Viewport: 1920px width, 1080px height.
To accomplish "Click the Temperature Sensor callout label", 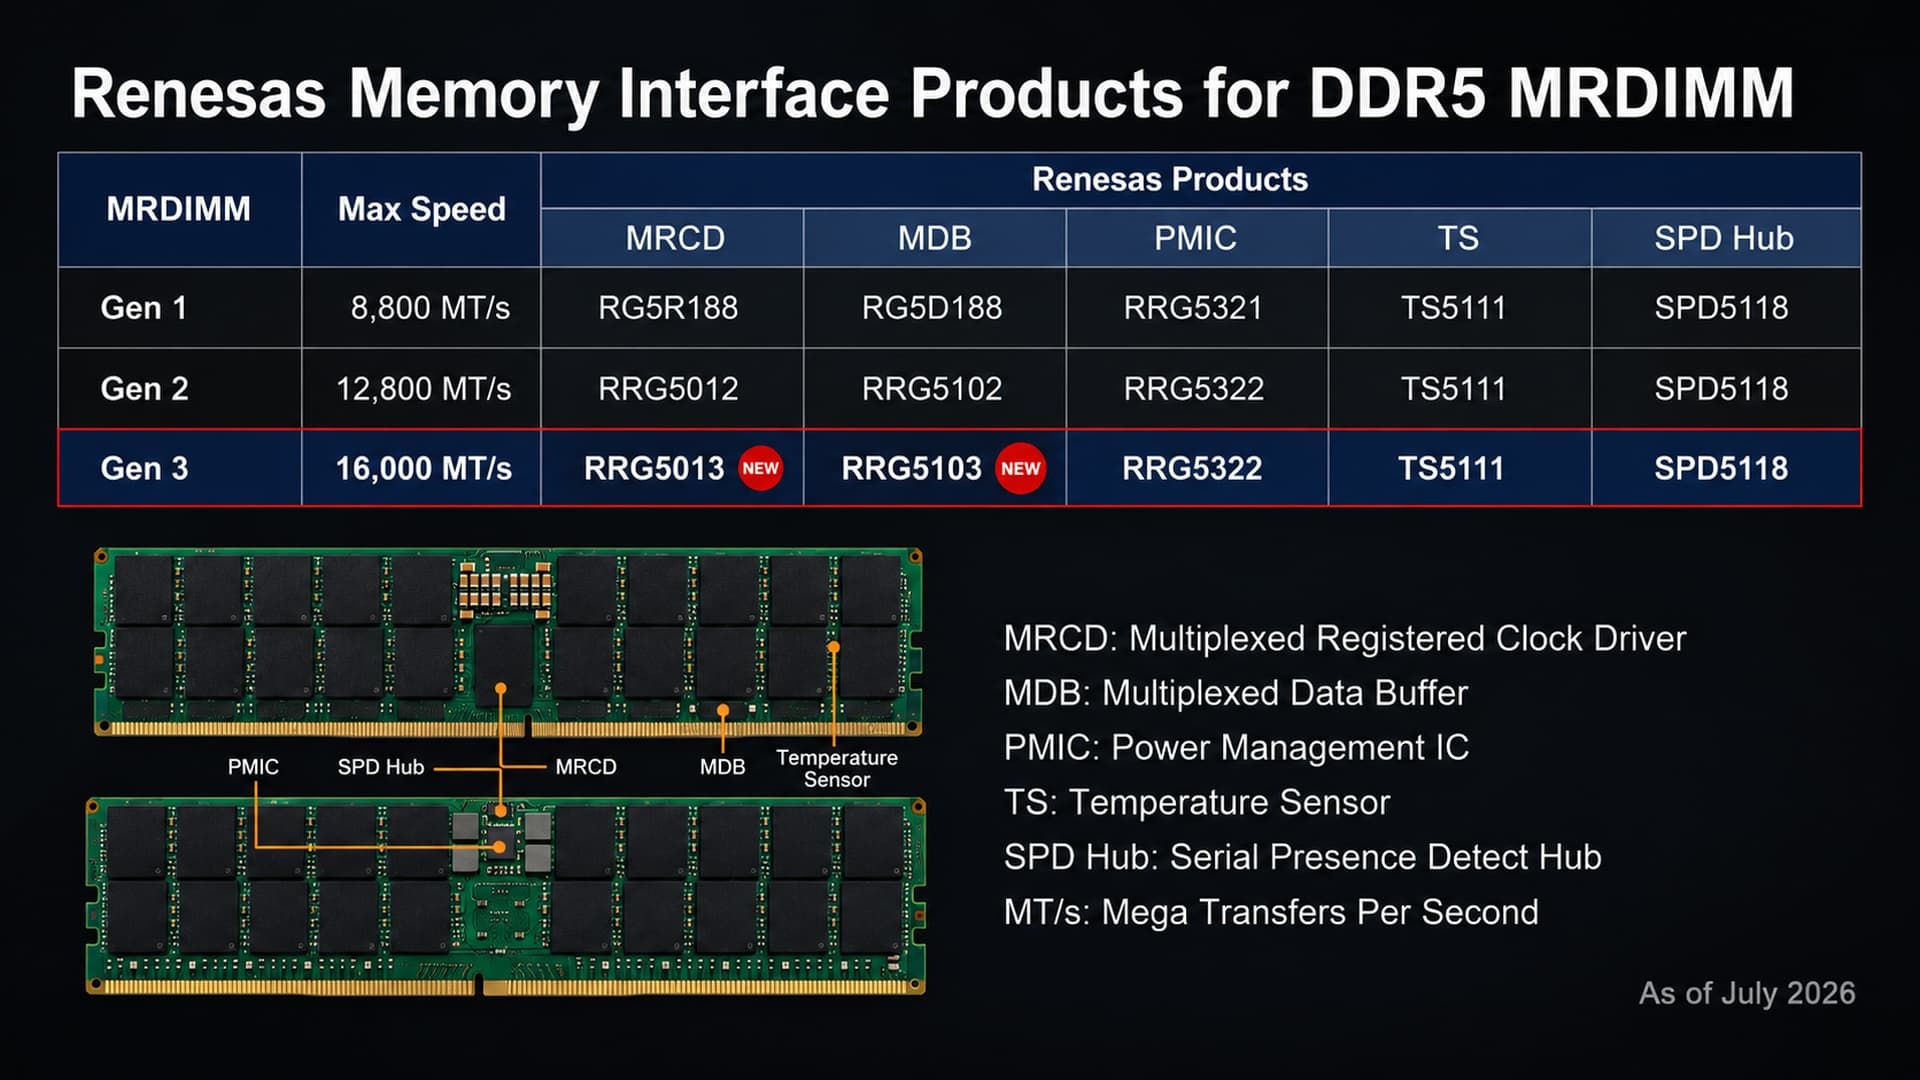I will pos(837,769).
